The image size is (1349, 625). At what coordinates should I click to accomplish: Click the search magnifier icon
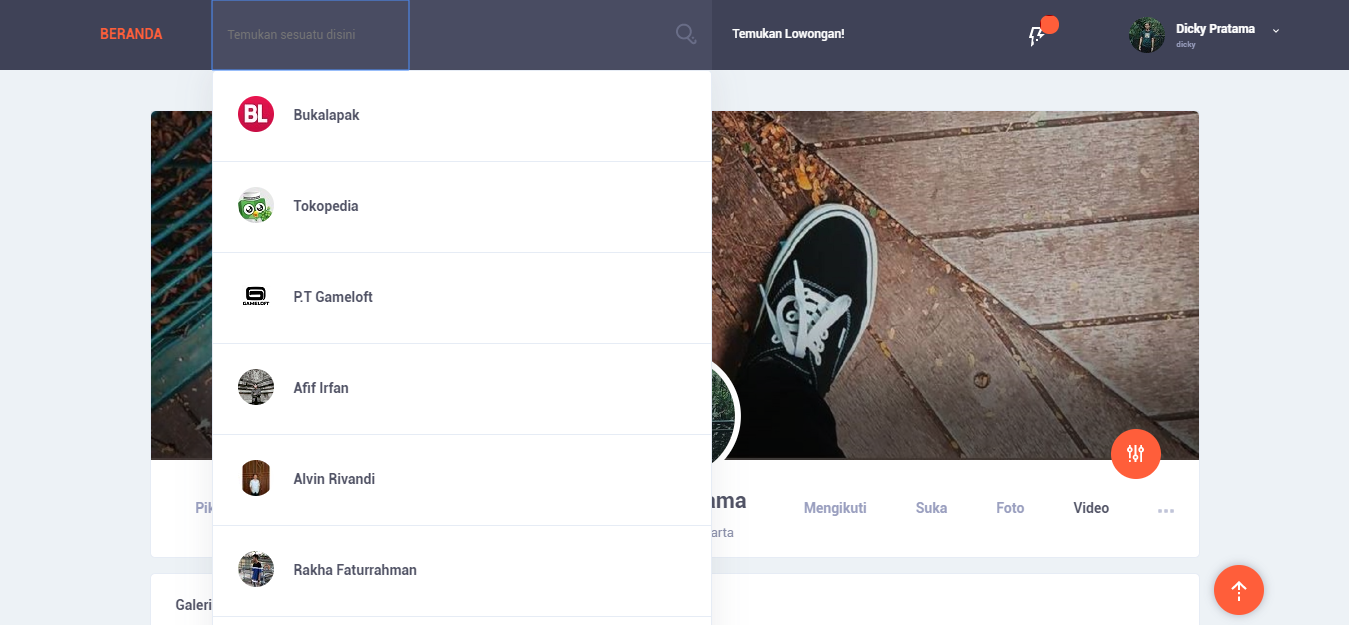pyautogui.click(x=685, y=34)
